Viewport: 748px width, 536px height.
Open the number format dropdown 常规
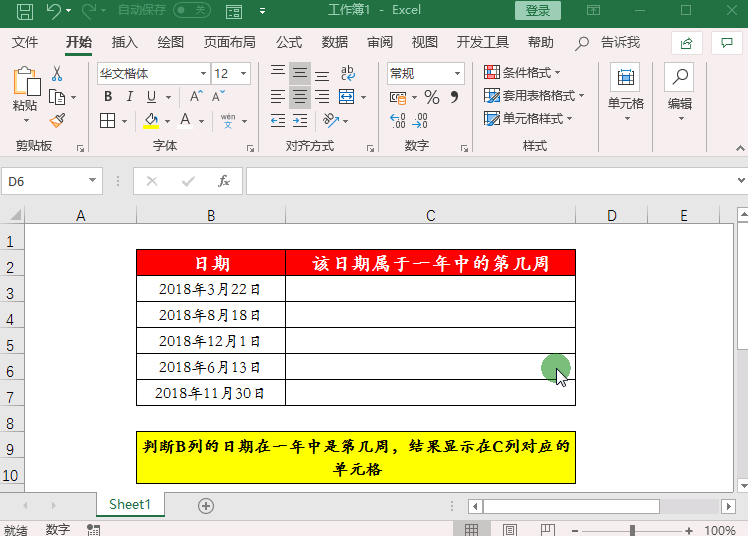457,73
